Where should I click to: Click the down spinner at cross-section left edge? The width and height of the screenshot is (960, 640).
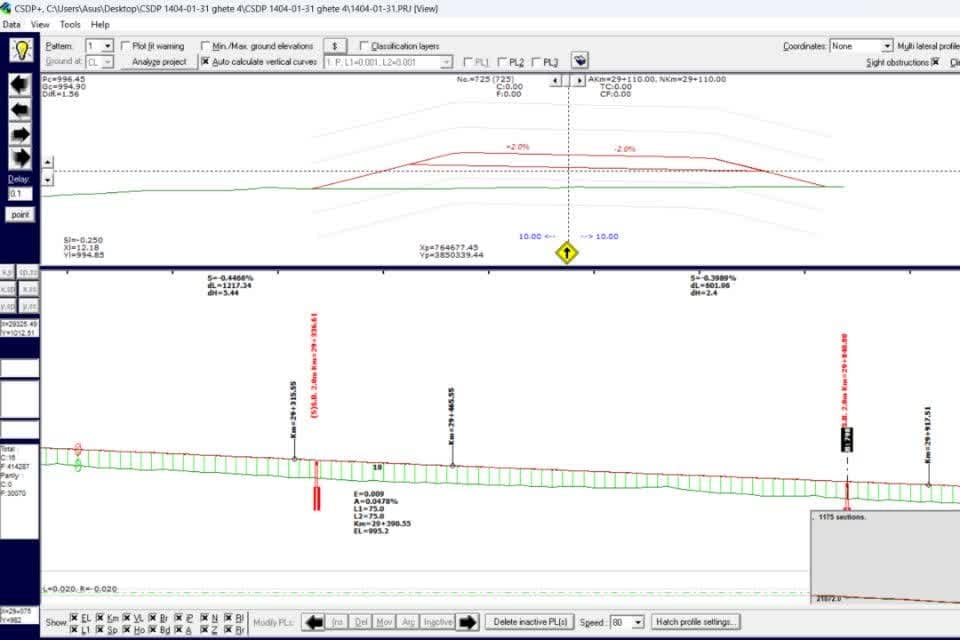(48, 179)
